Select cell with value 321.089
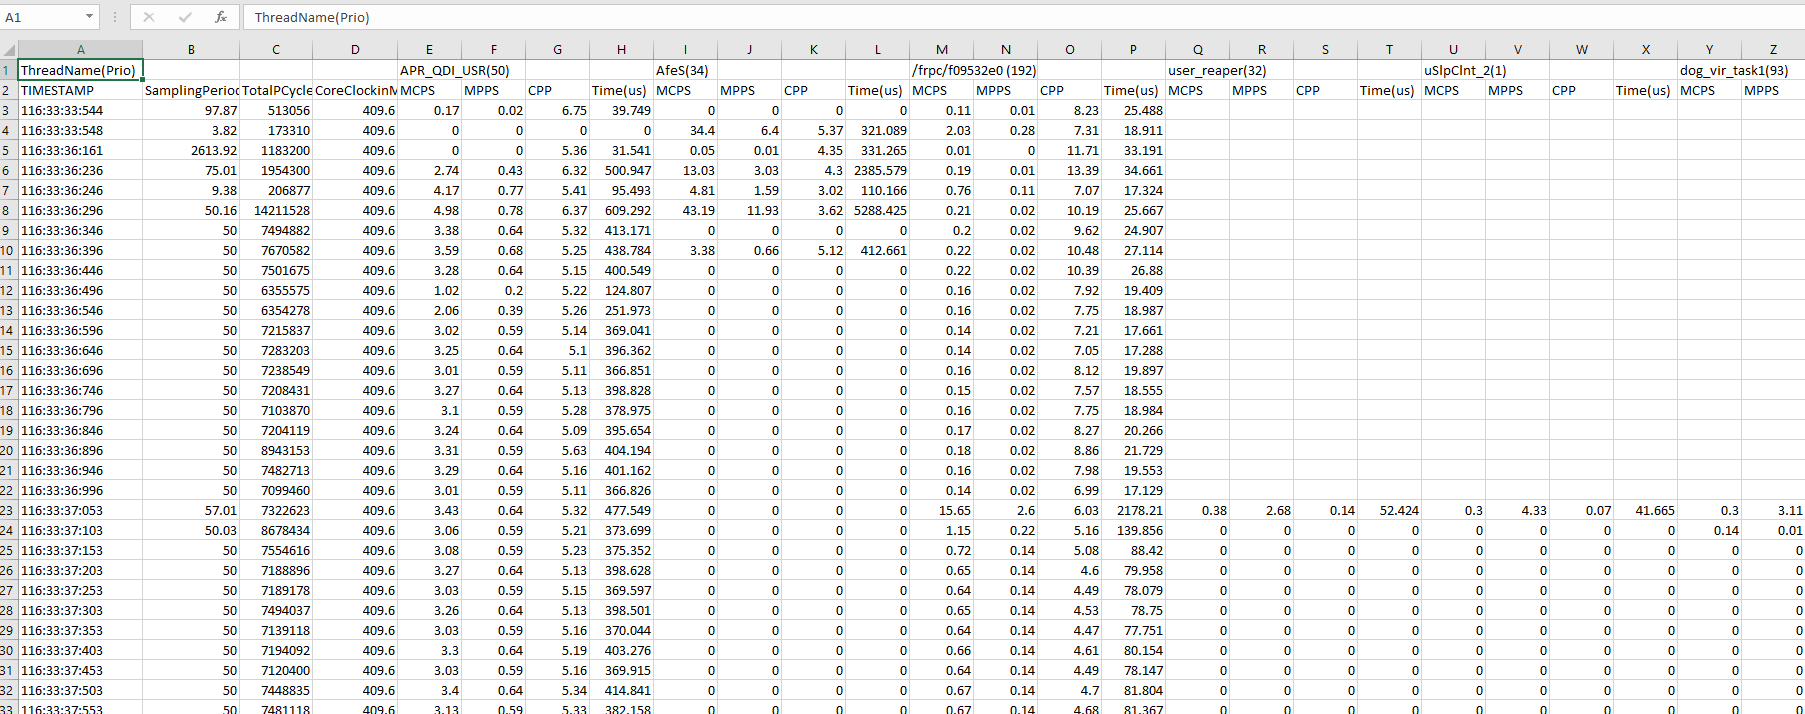 pyautogui.click(x=877, y=130)
